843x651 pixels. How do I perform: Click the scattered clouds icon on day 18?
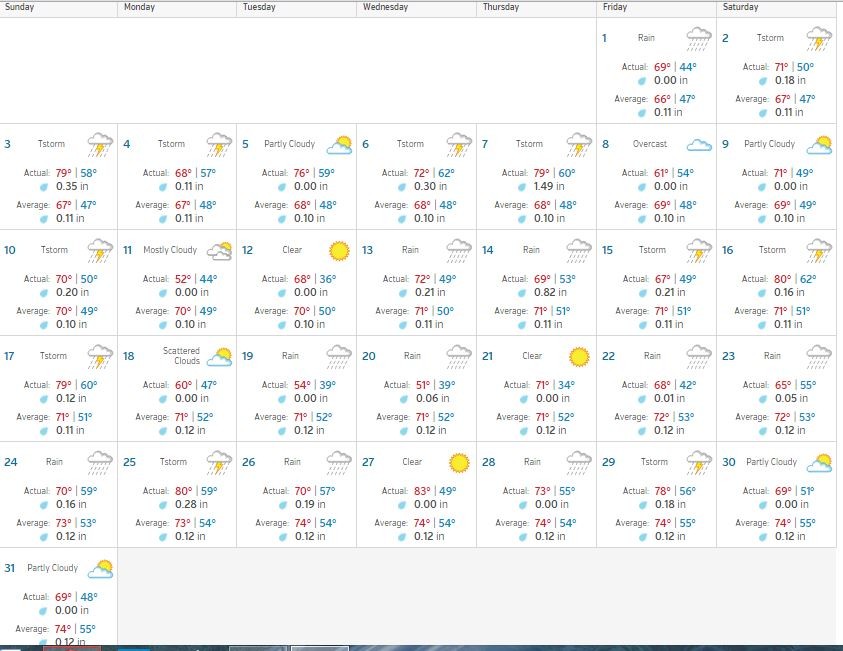point(220,357)
